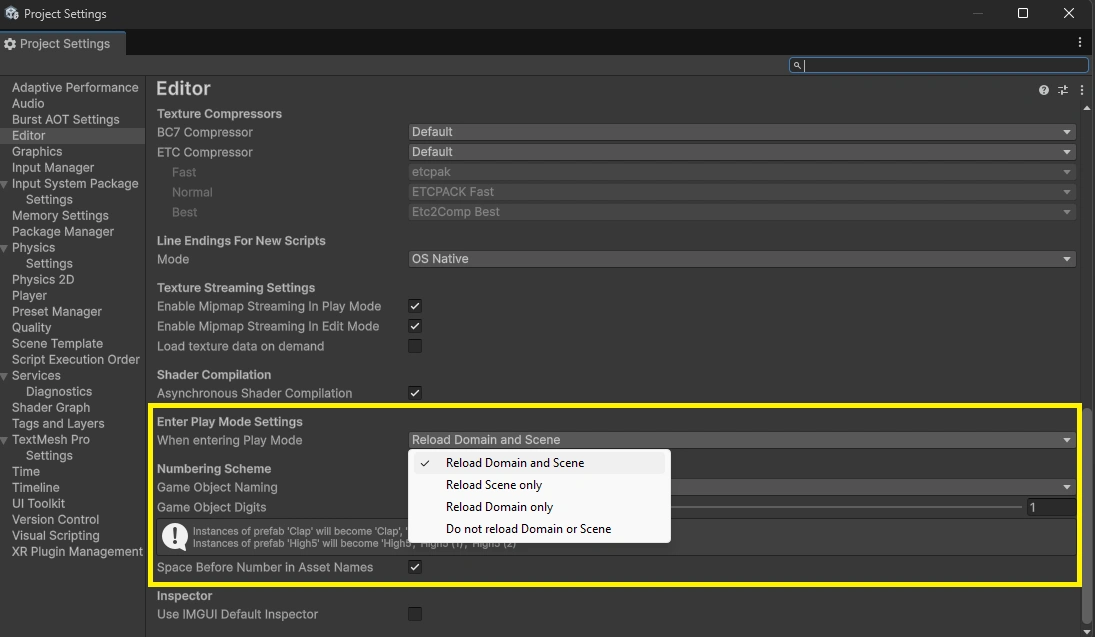Click the magnifier icon in search bar
This screenshot has height=637, width=1095.
pyautogui.click(x=797, y=65)
